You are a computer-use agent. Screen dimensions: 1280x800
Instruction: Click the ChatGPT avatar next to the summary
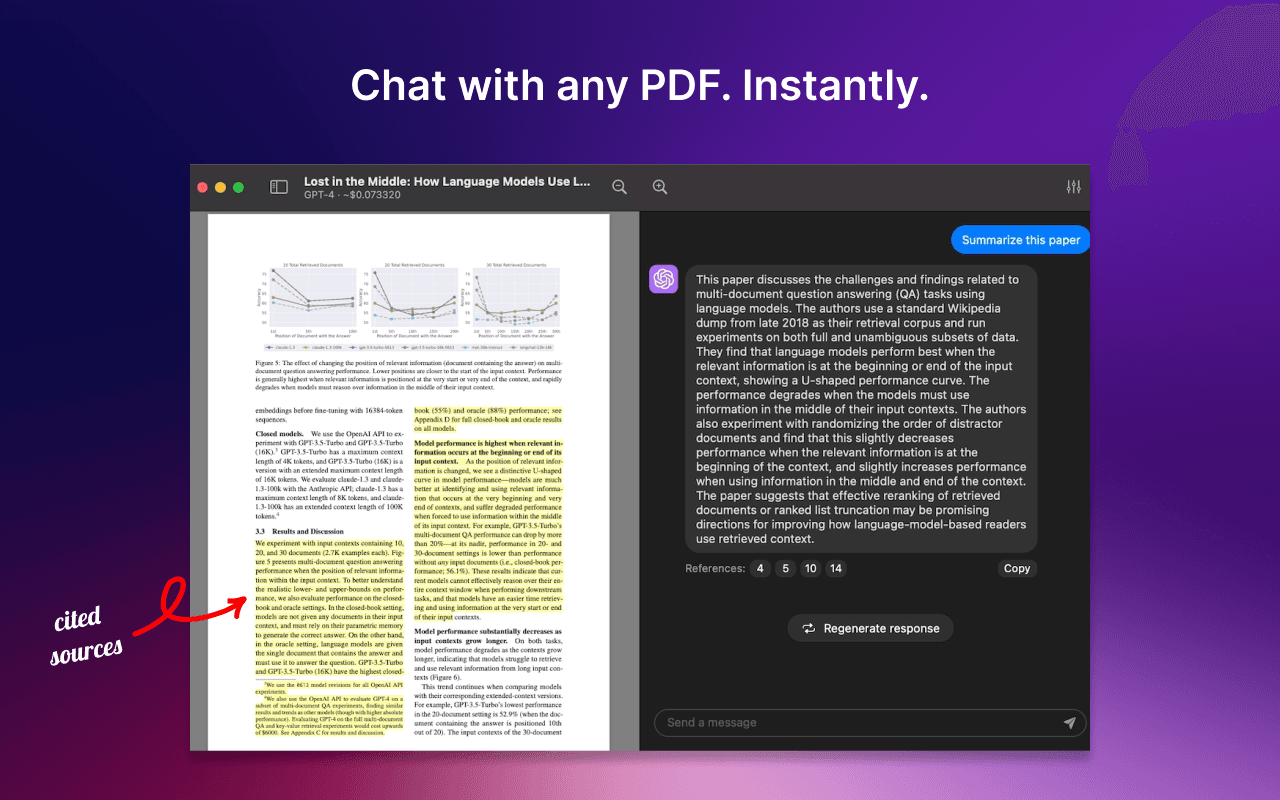tap(663, 278)
